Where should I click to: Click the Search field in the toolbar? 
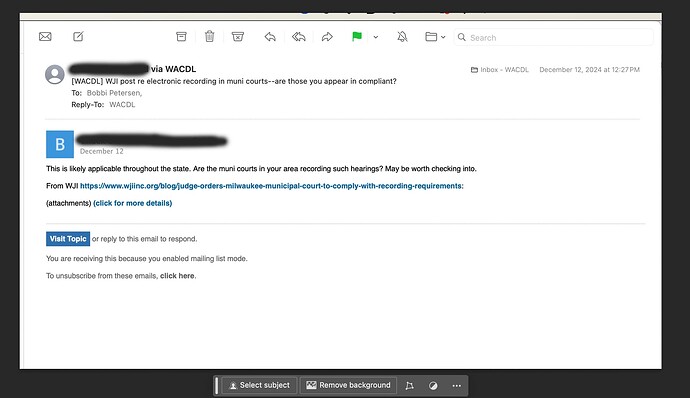click(554, 37)
